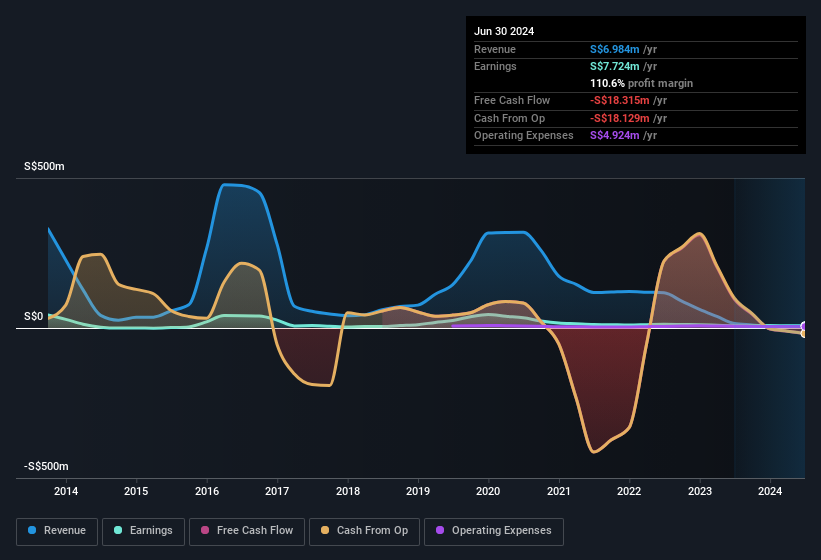
Task: Click the purple endpoint marker on chart
Action: (x=804, y=327)
